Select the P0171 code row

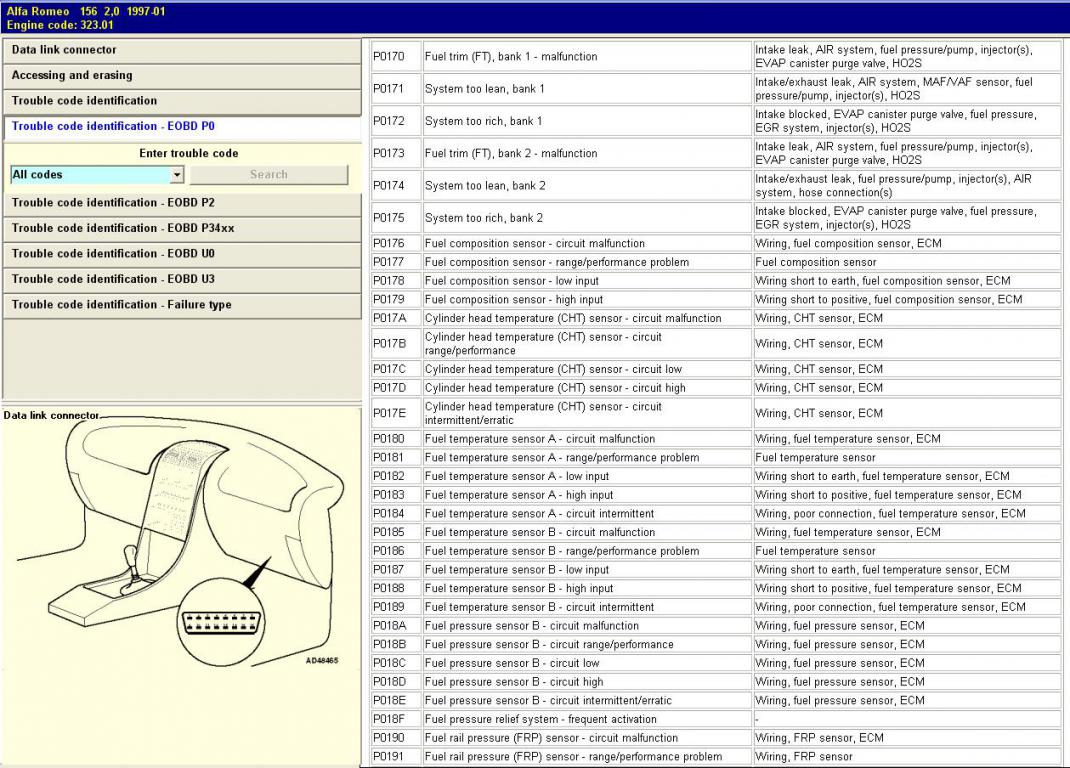[x=389, y=89]
